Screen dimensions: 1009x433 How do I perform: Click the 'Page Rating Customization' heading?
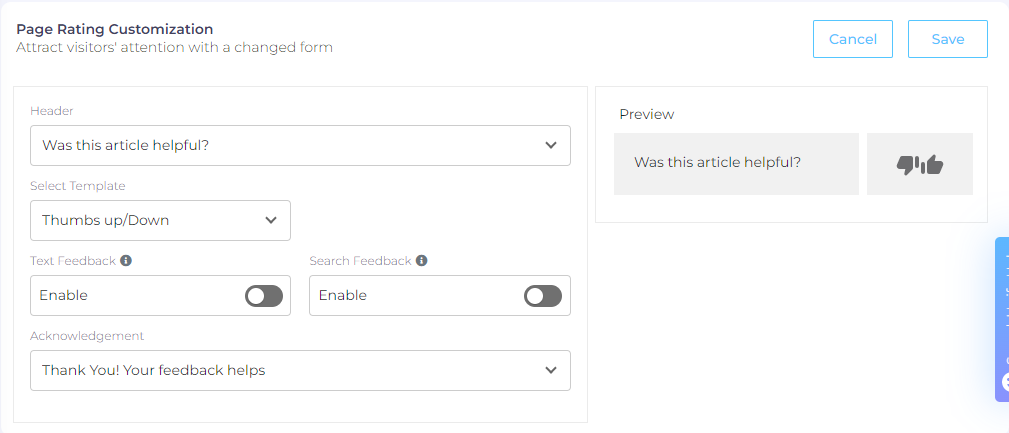(115, 30)
